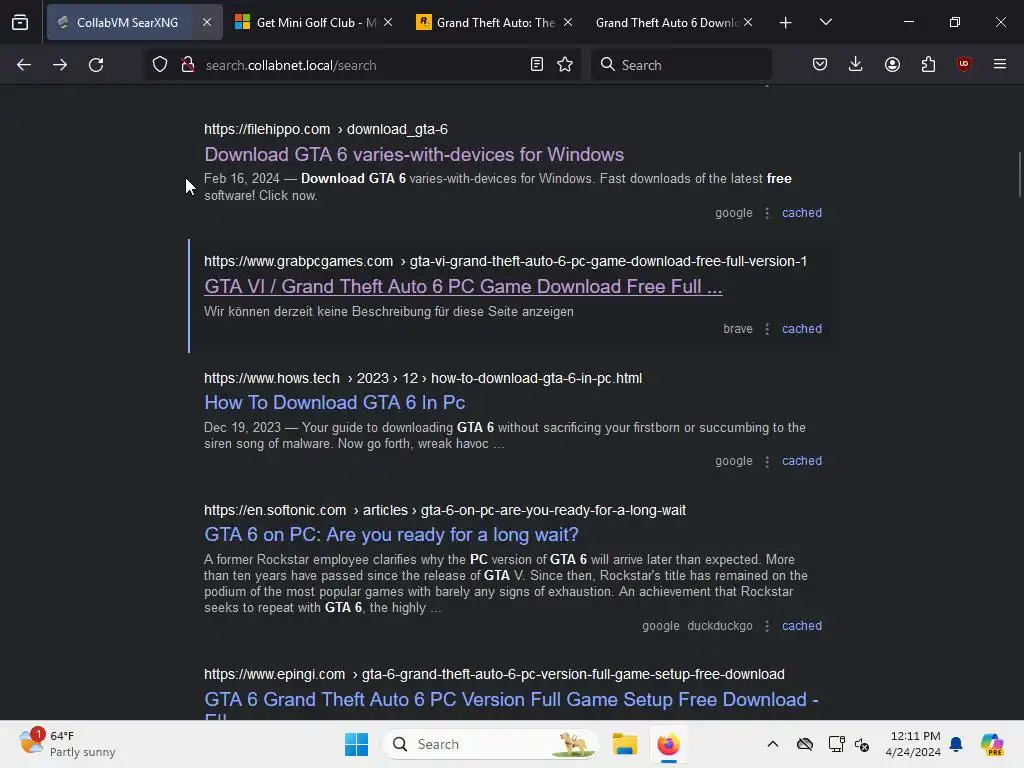1024x768 pixels.
Task: Go forward to next page
Action: tap(60, 65)
